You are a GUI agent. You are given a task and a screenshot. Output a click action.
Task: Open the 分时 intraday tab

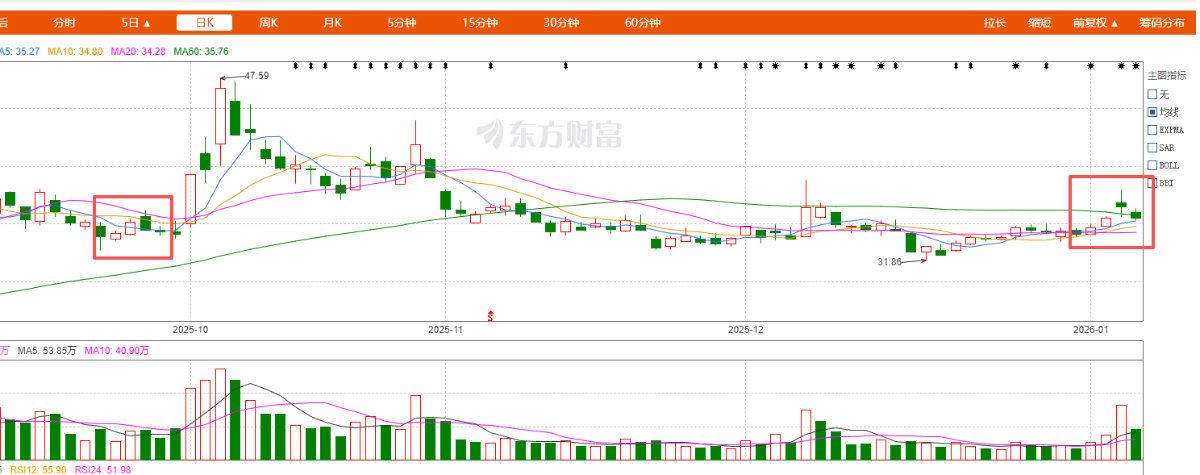[x=64, y=22]
